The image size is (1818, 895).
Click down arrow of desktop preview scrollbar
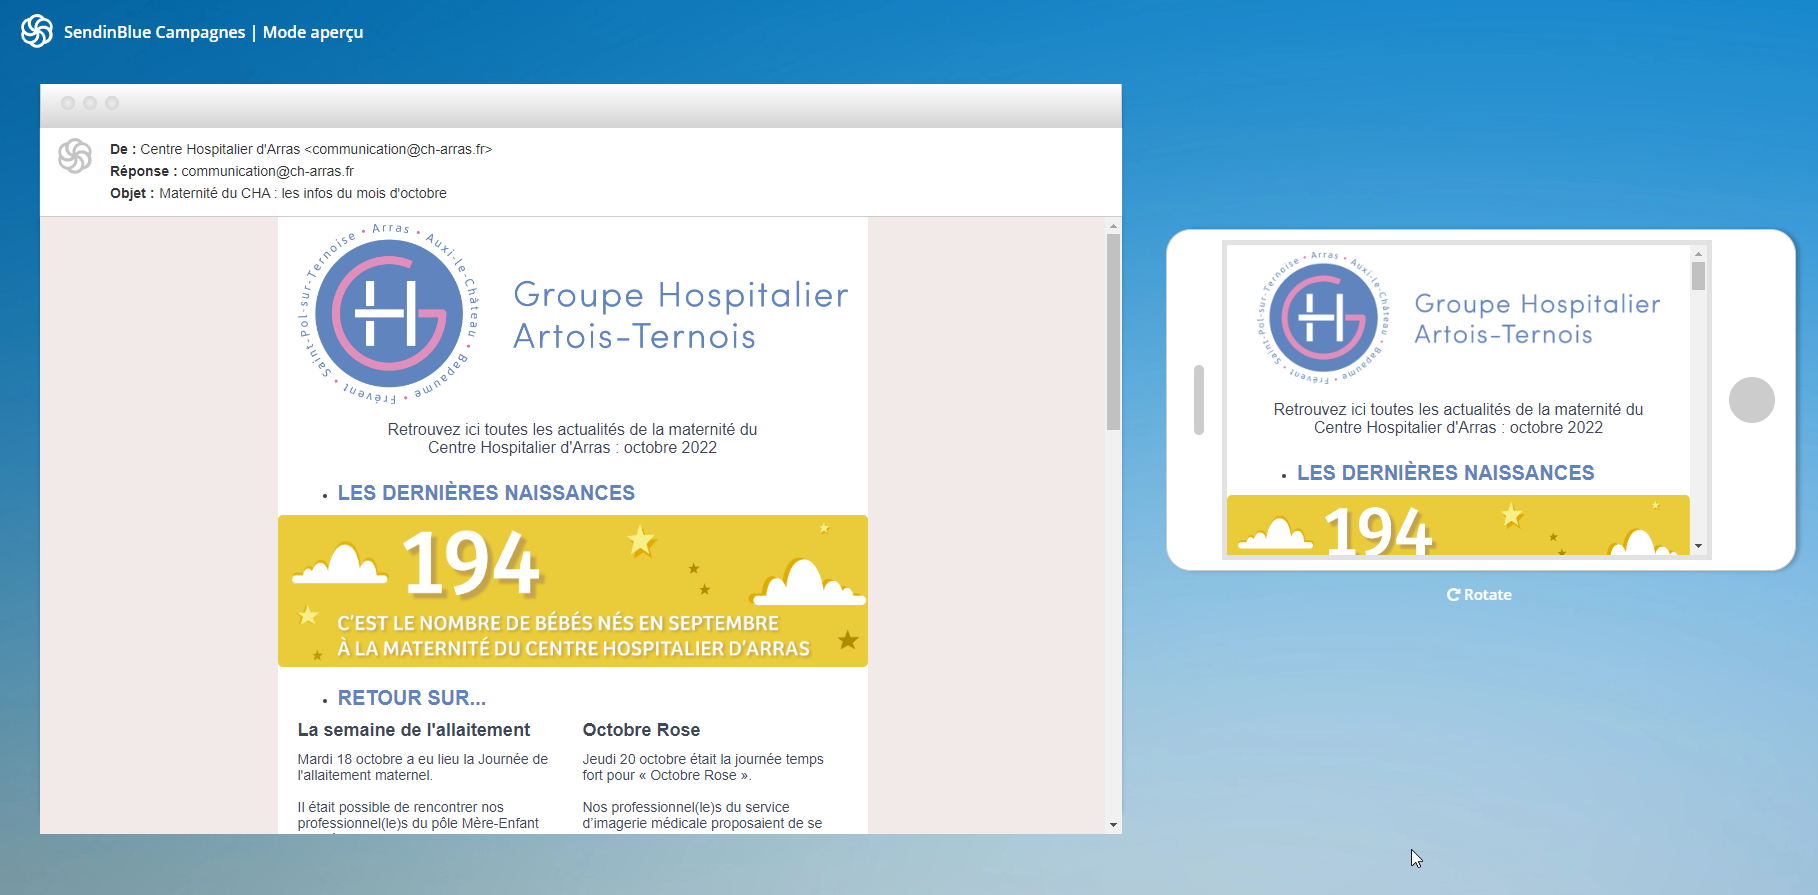(1113, 825)
